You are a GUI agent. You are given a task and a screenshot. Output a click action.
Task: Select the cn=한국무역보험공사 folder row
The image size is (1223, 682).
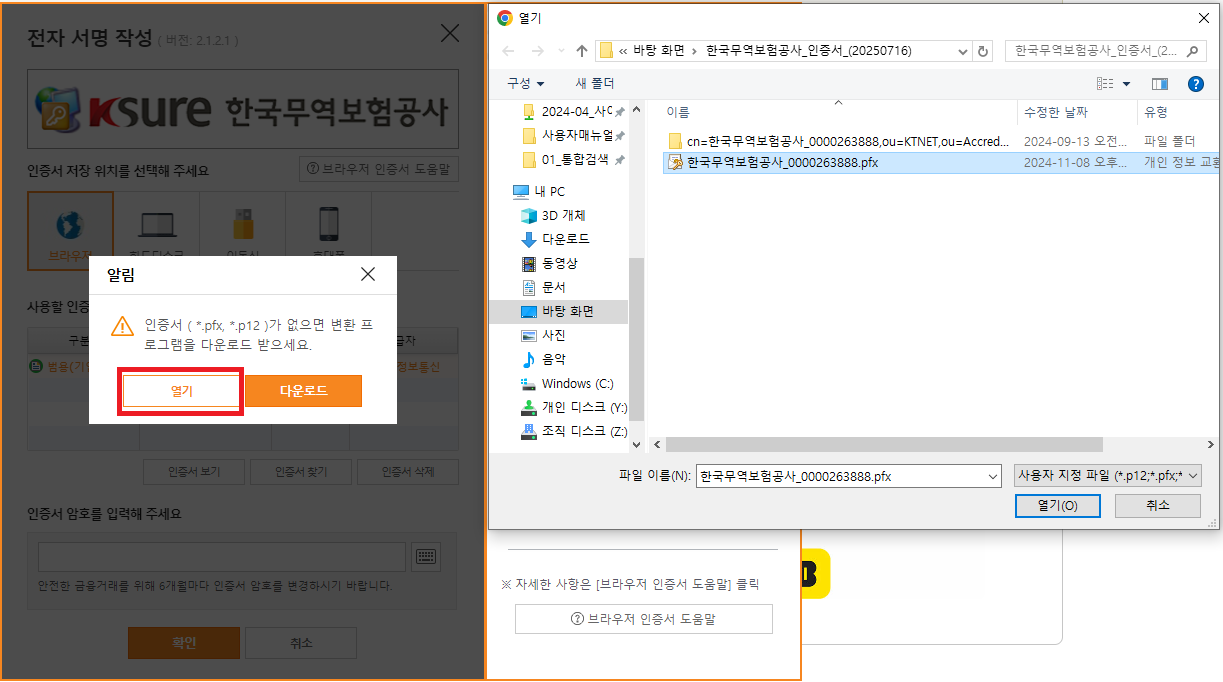(940, 141)
